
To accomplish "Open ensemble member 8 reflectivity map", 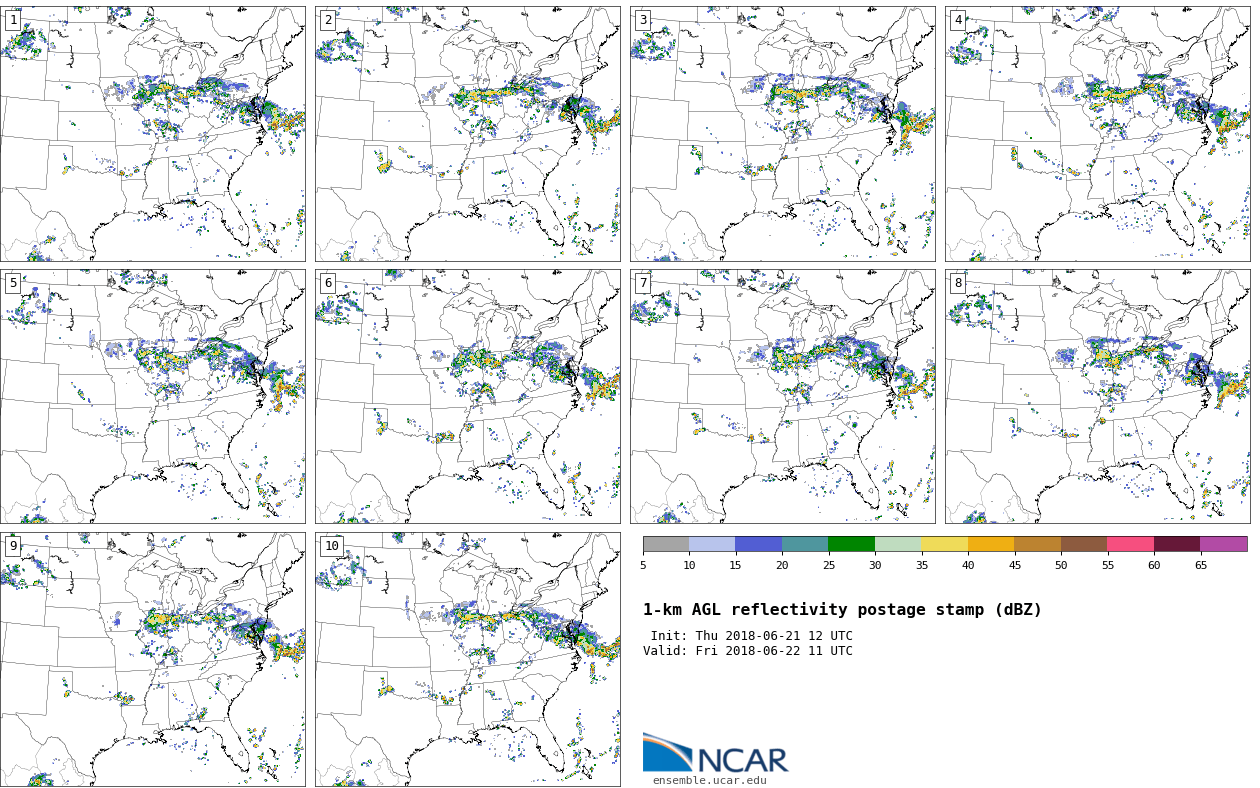I will tap(1097, 396).
